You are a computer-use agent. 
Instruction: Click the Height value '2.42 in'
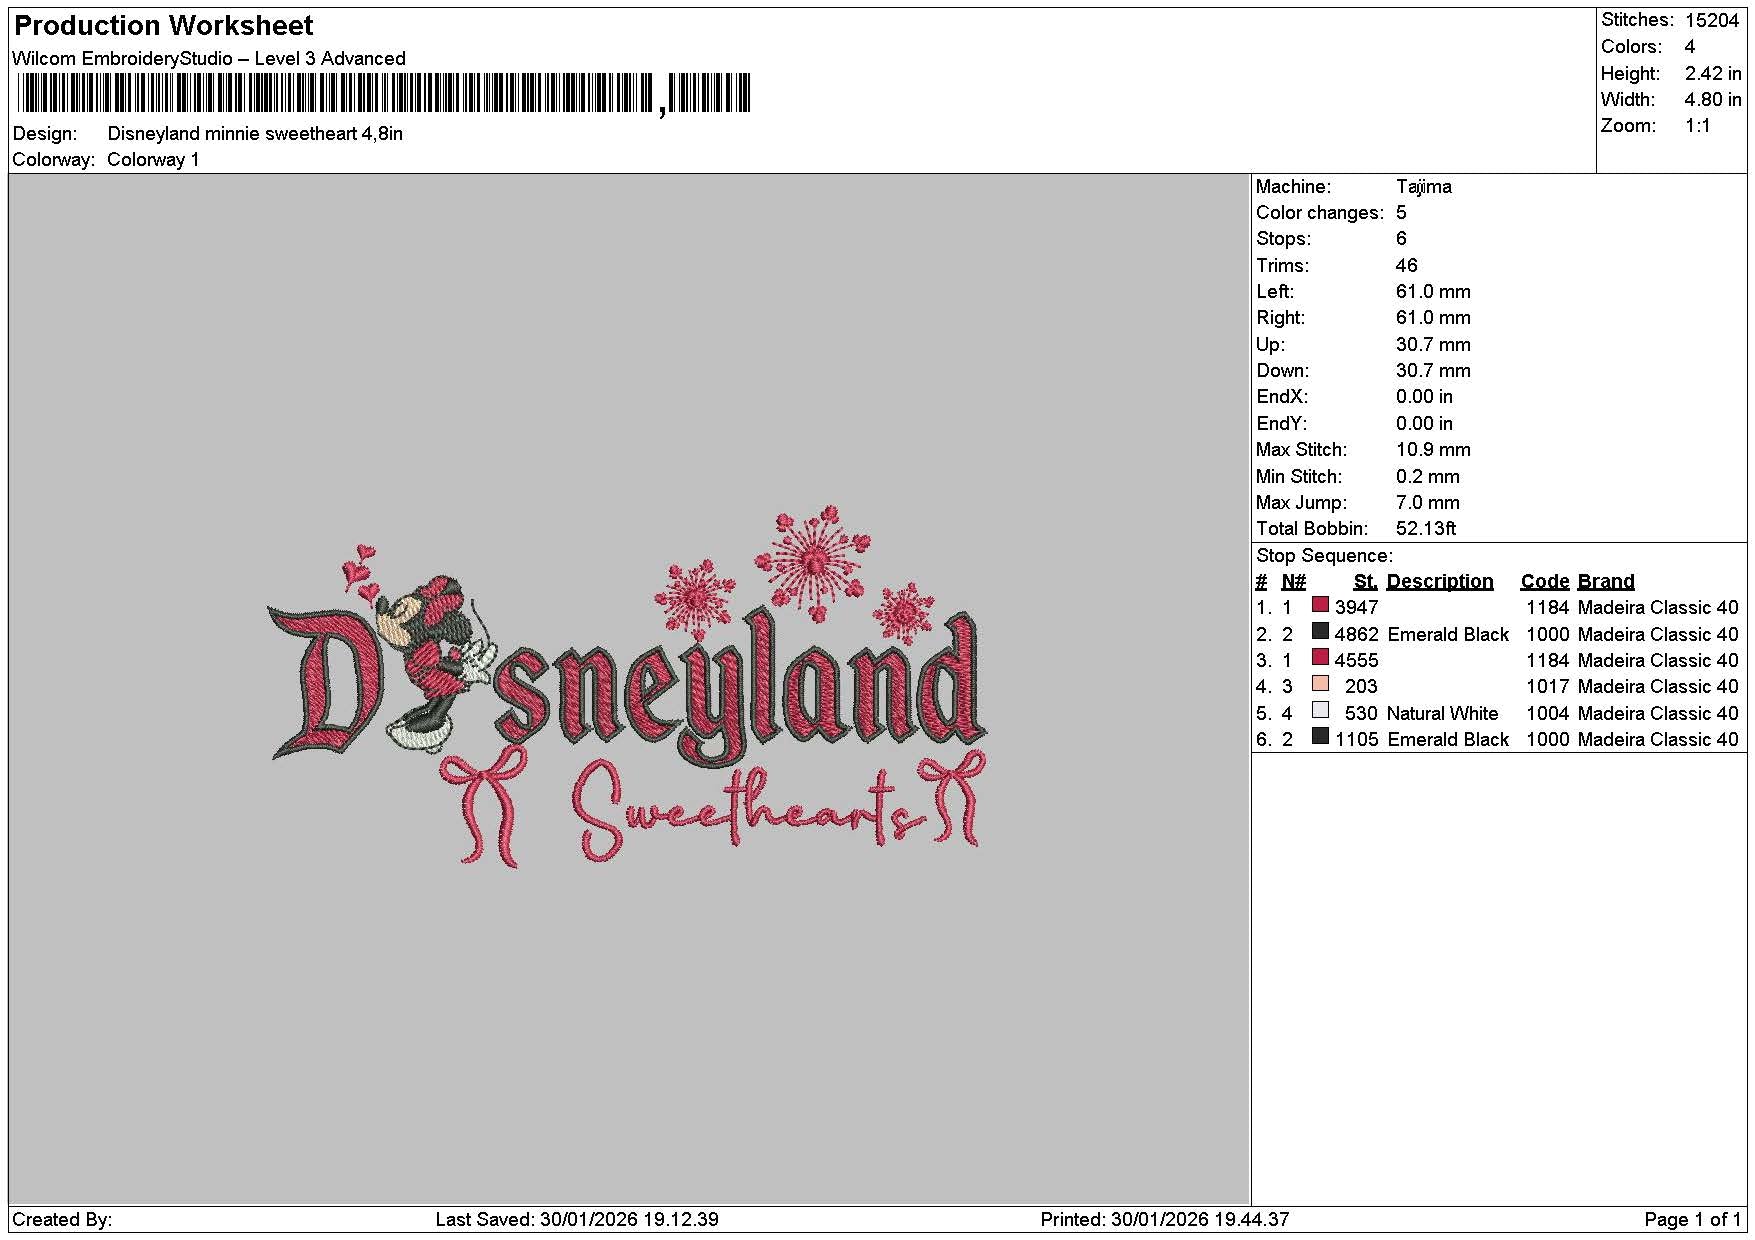tap(1713, 74)
